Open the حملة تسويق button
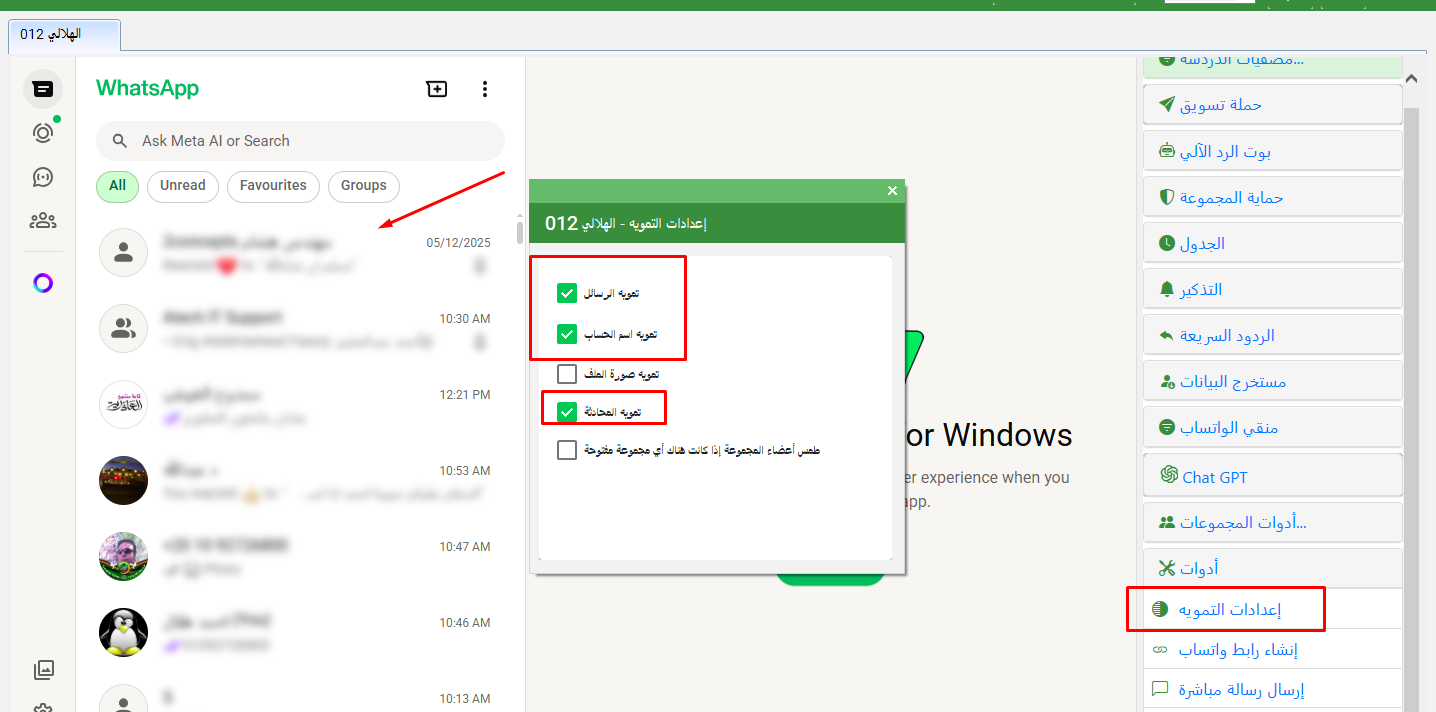1436x712 pixels. pos(1272,105)
